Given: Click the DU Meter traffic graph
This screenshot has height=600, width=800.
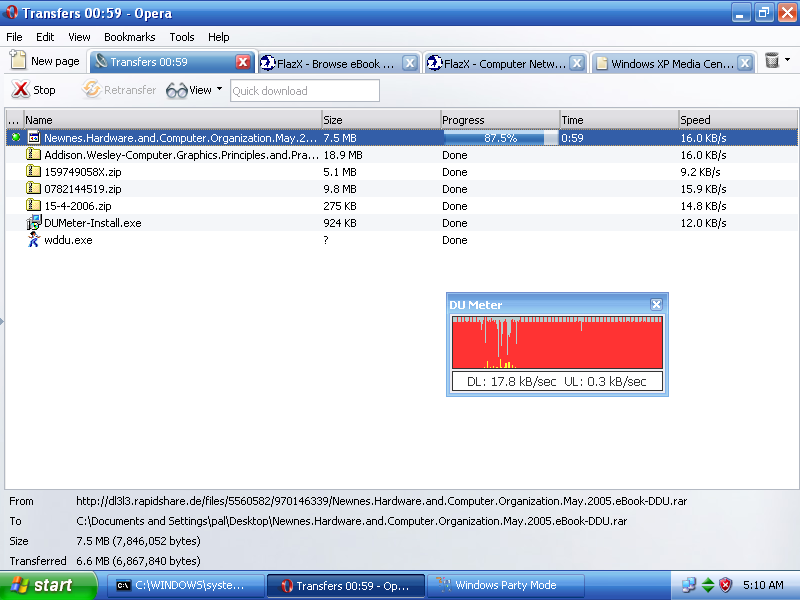Looking at the screenshot, I should click(x=557, y=342).
